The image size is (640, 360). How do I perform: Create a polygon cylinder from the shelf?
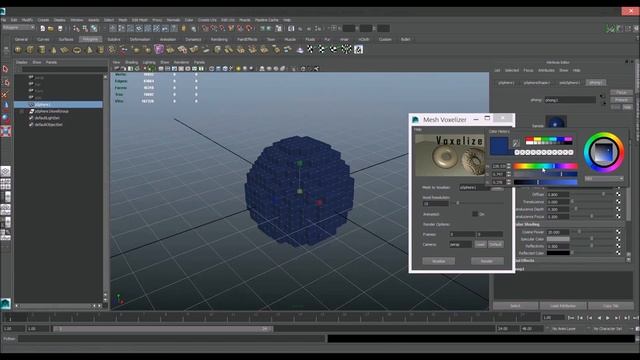pyautogui.click(x=42, y=50)
